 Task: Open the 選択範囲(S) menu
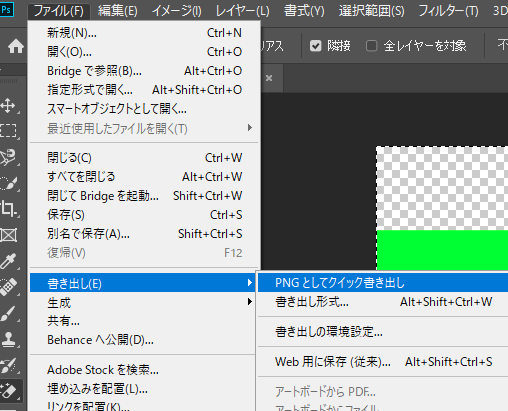click(372, 11)
